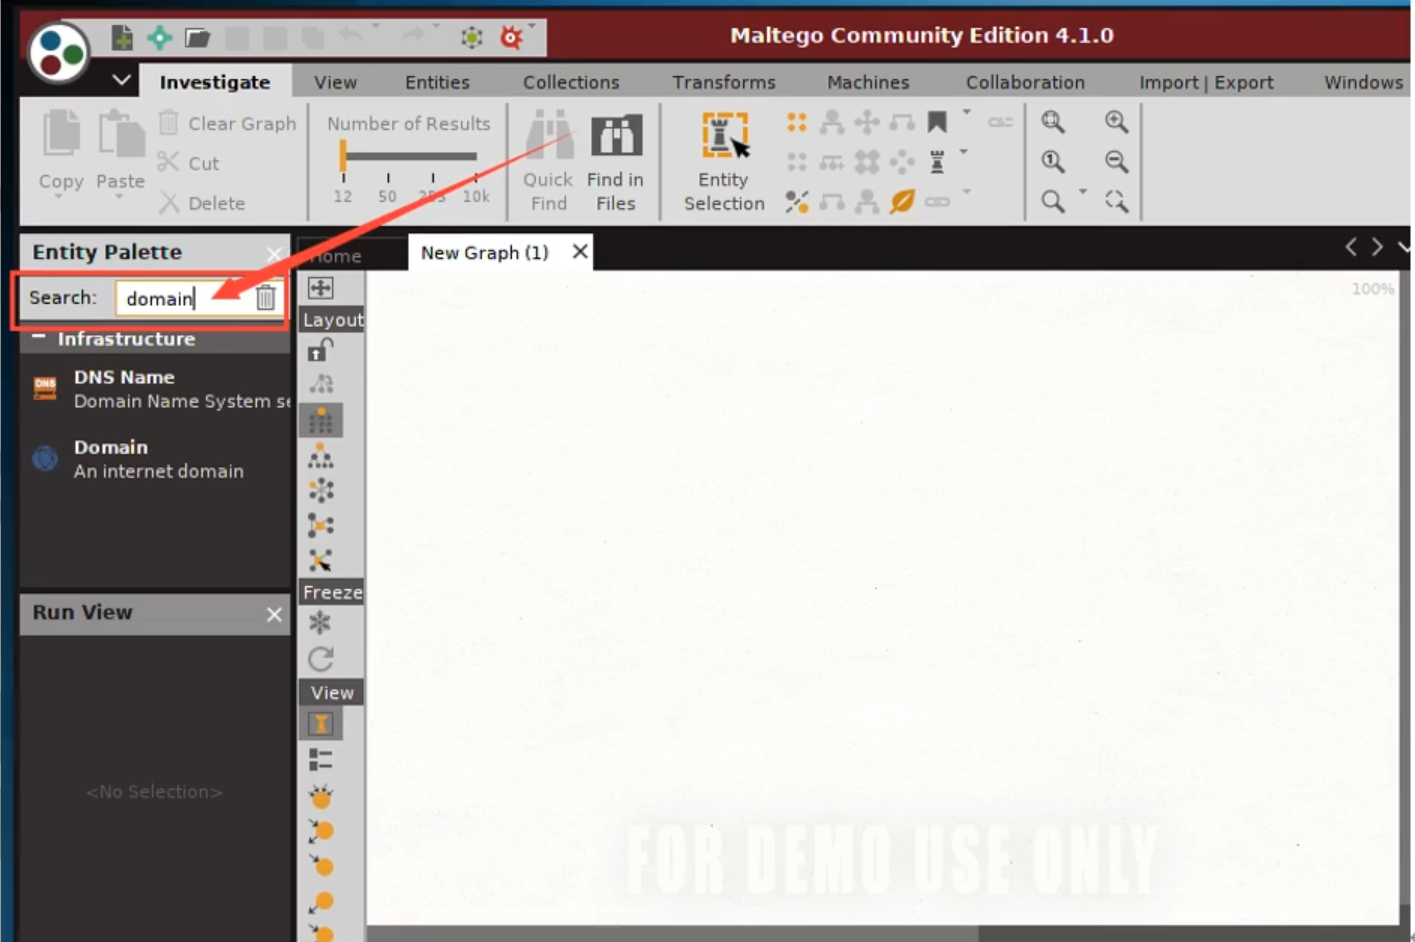Click the red spiky machine icon in the quick toolbar
This screenshot has width=1415, height=942.
511,38
